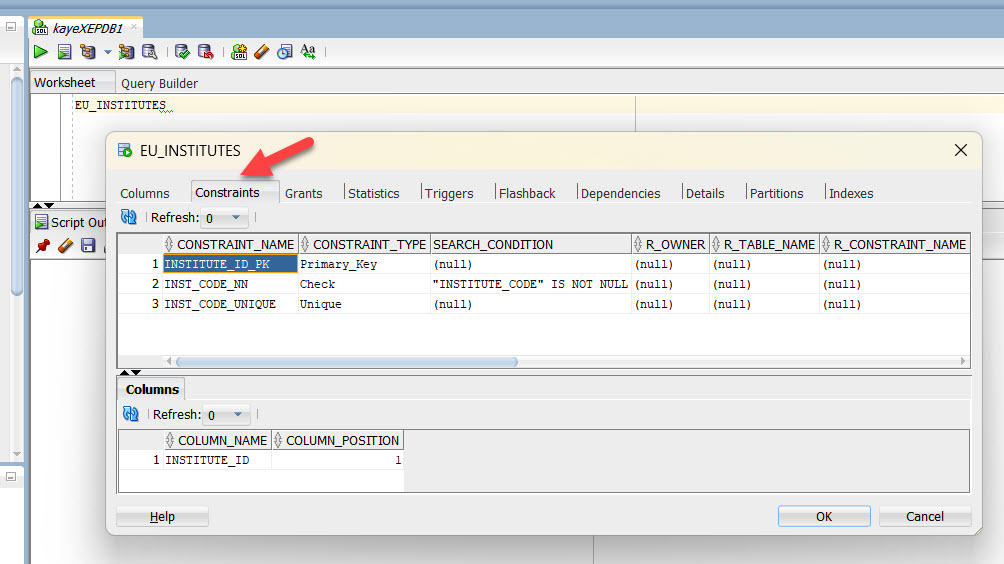Image resolution: width=1004 pixels, height=564 pixels.
Task: Run the statement with the green play icon
Action: 40,52
